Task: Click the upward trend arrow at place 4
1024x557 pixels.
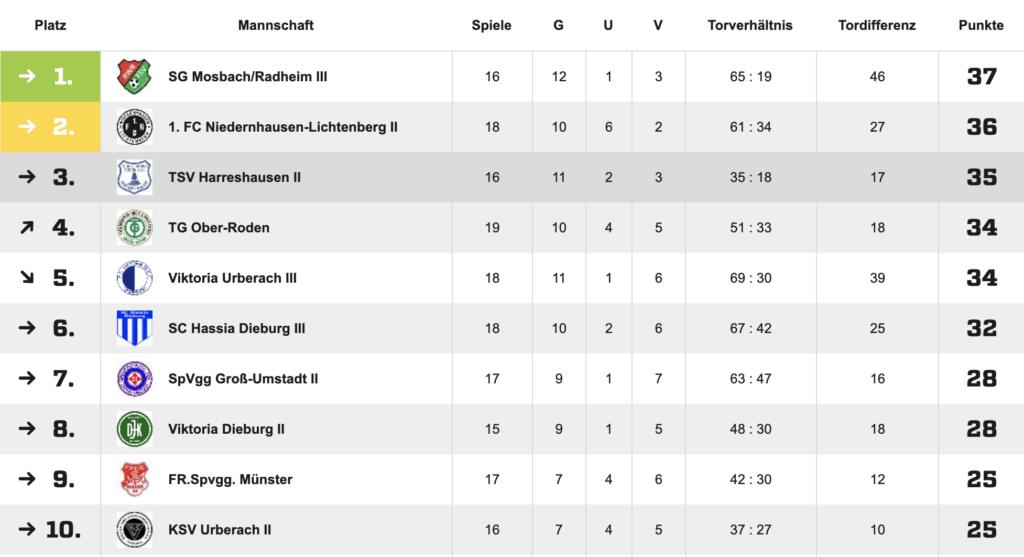Action: click(27, 227)
